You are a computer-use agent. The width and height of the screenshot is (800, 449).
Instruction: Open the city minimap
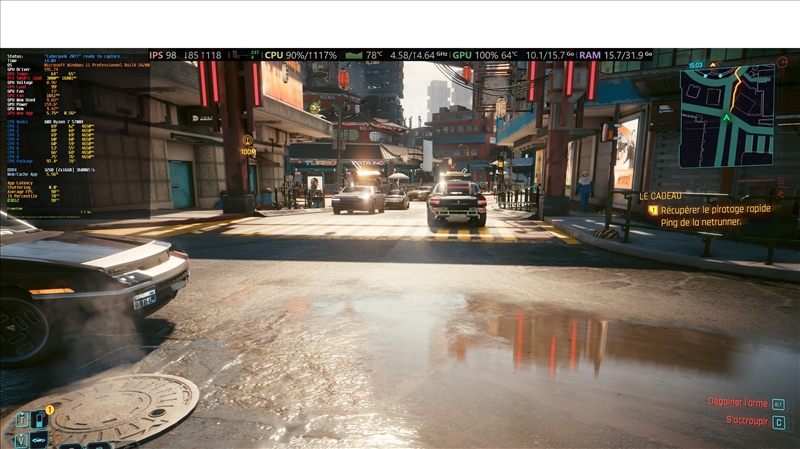[727, 116]
